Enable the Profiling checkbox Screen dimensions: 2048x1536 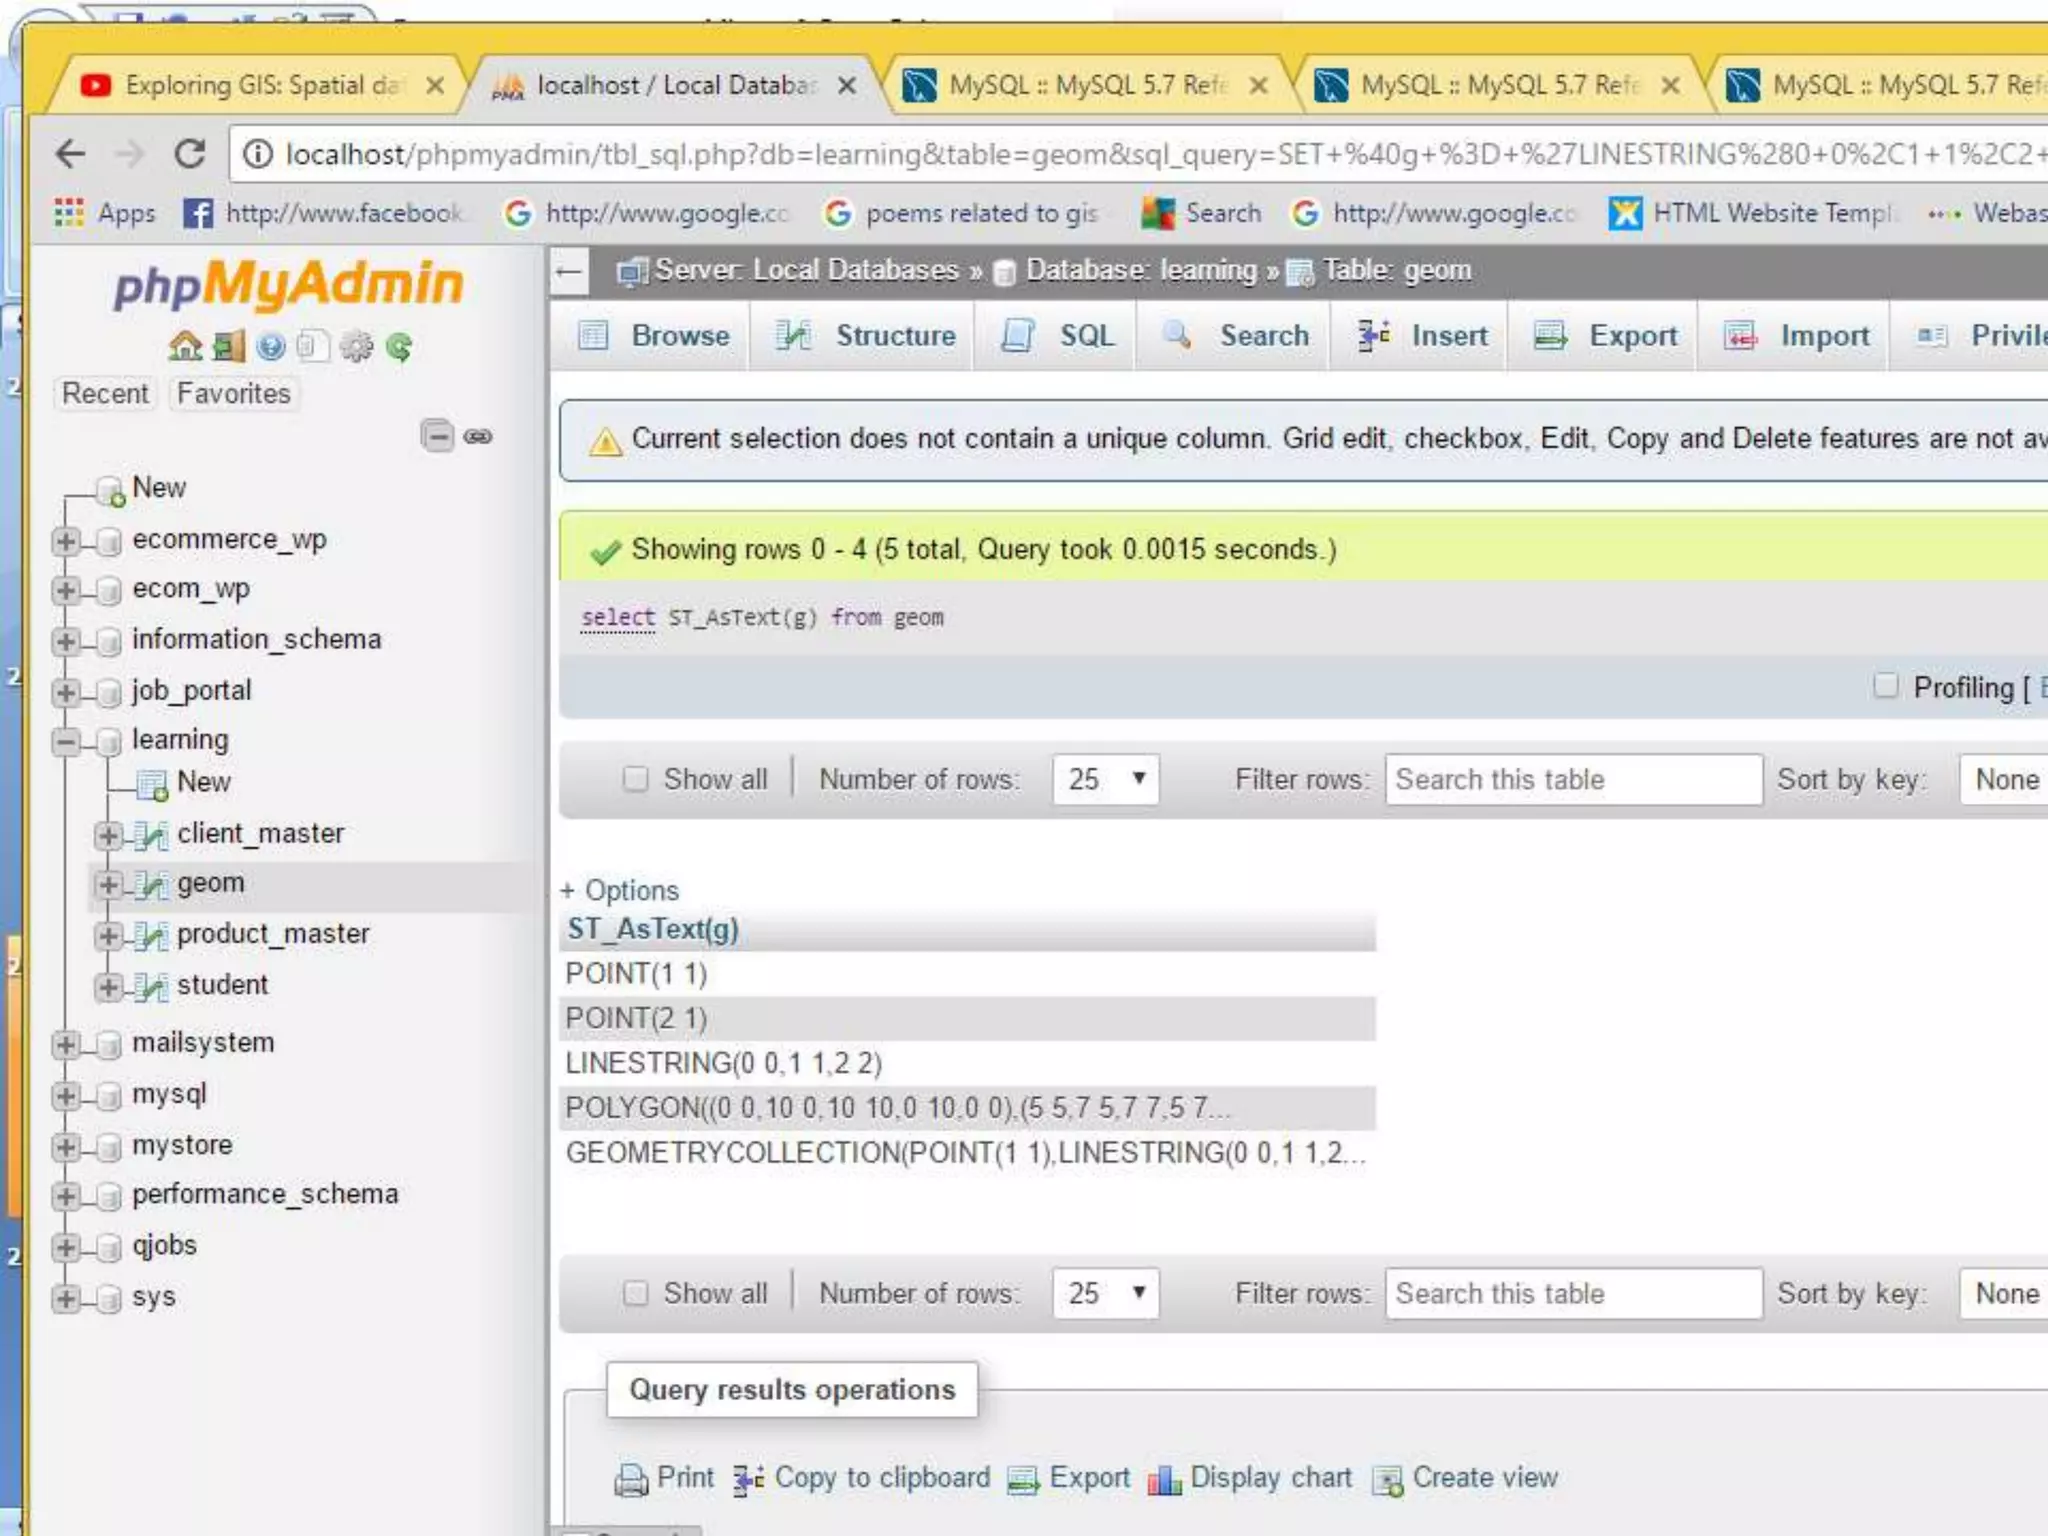point(1885,686)
